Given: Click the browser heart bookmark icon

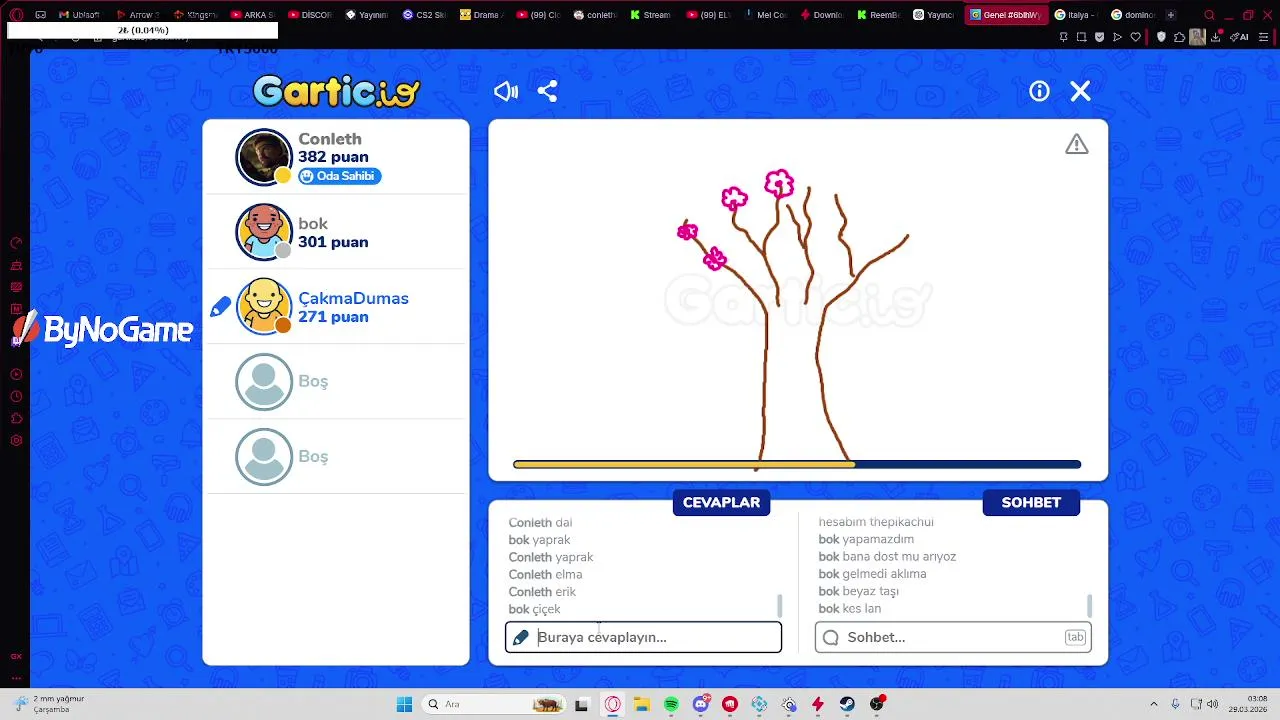Looking at the screenshot, I should pyautogui.click(x=1135, y=37).
